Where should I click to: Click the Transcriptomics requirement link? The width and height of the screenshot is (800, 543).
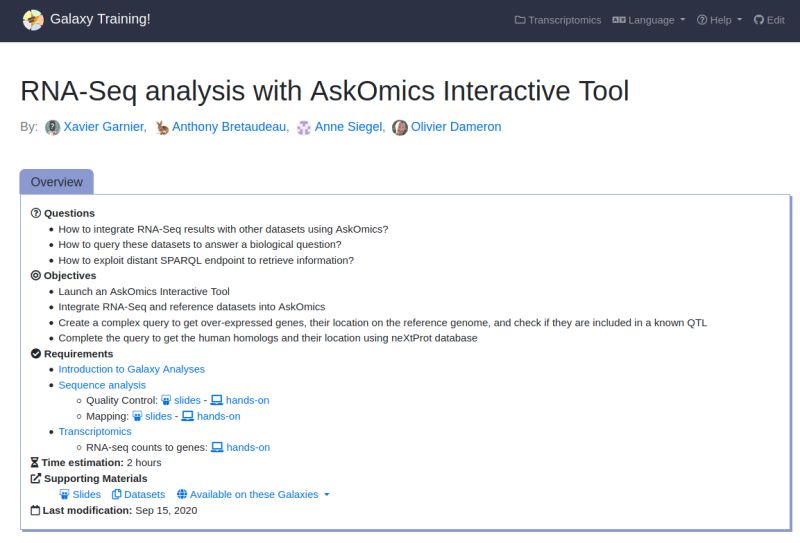click(x=95, y=431)
